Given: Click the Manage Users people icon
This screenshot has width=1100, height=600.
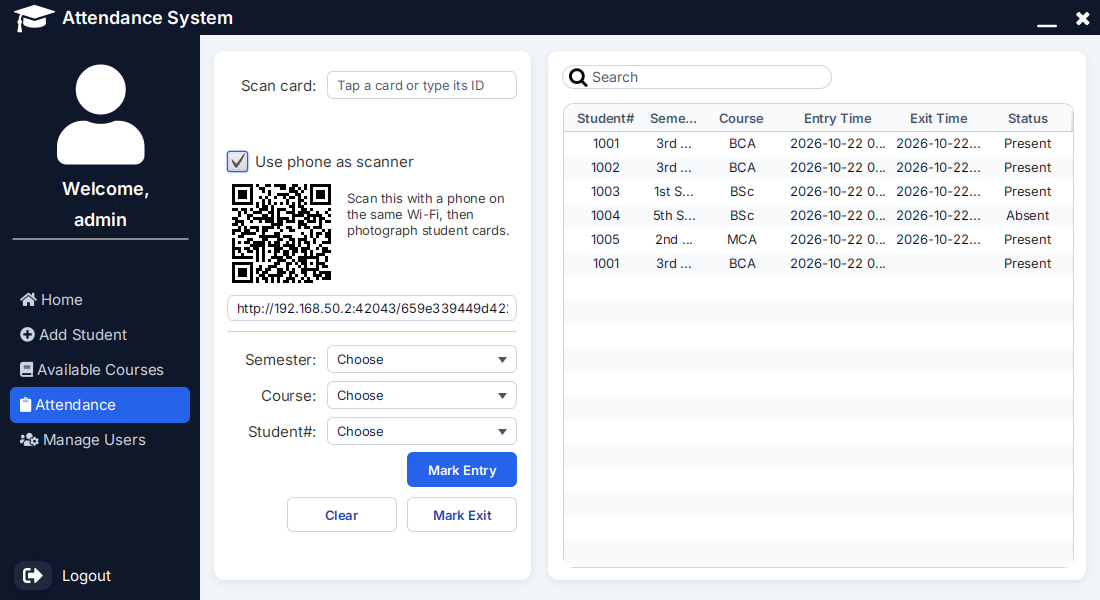Looking at the screenshot, I should [29, 440].
